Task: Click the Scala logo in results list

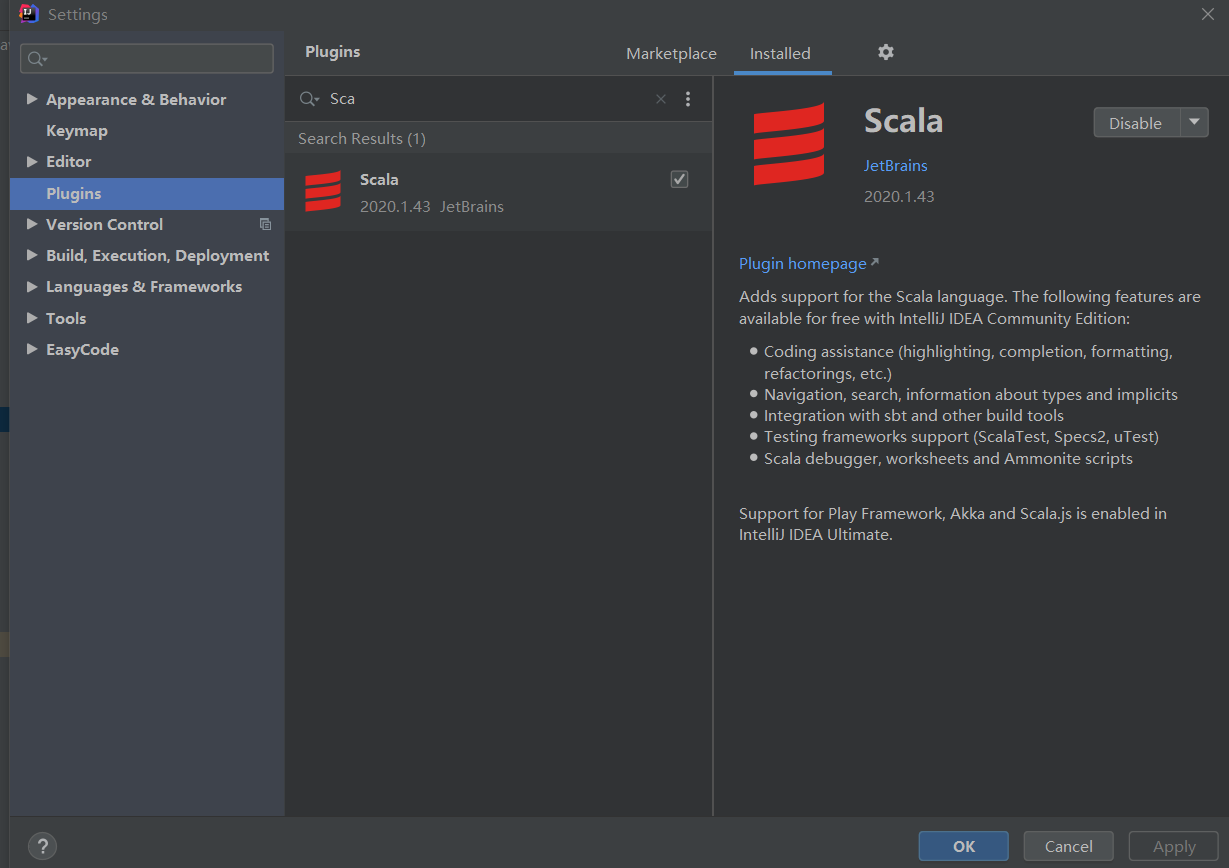Action: tap(323, 192)
